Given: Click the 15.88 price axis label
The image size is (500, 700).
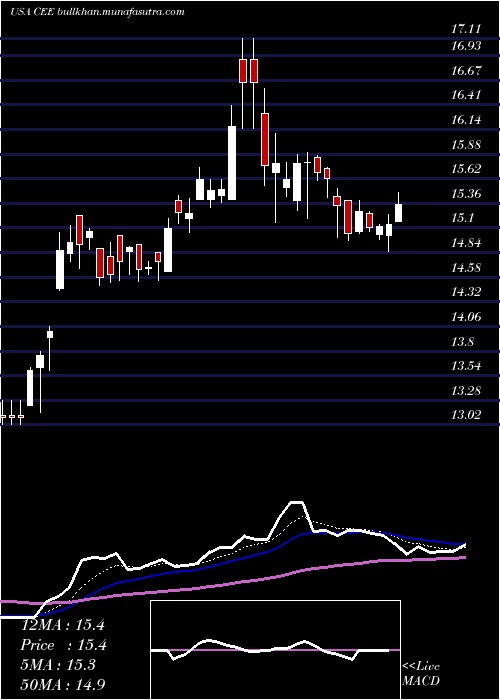Looking at the screenshot, I should click(x=466, y=145).
